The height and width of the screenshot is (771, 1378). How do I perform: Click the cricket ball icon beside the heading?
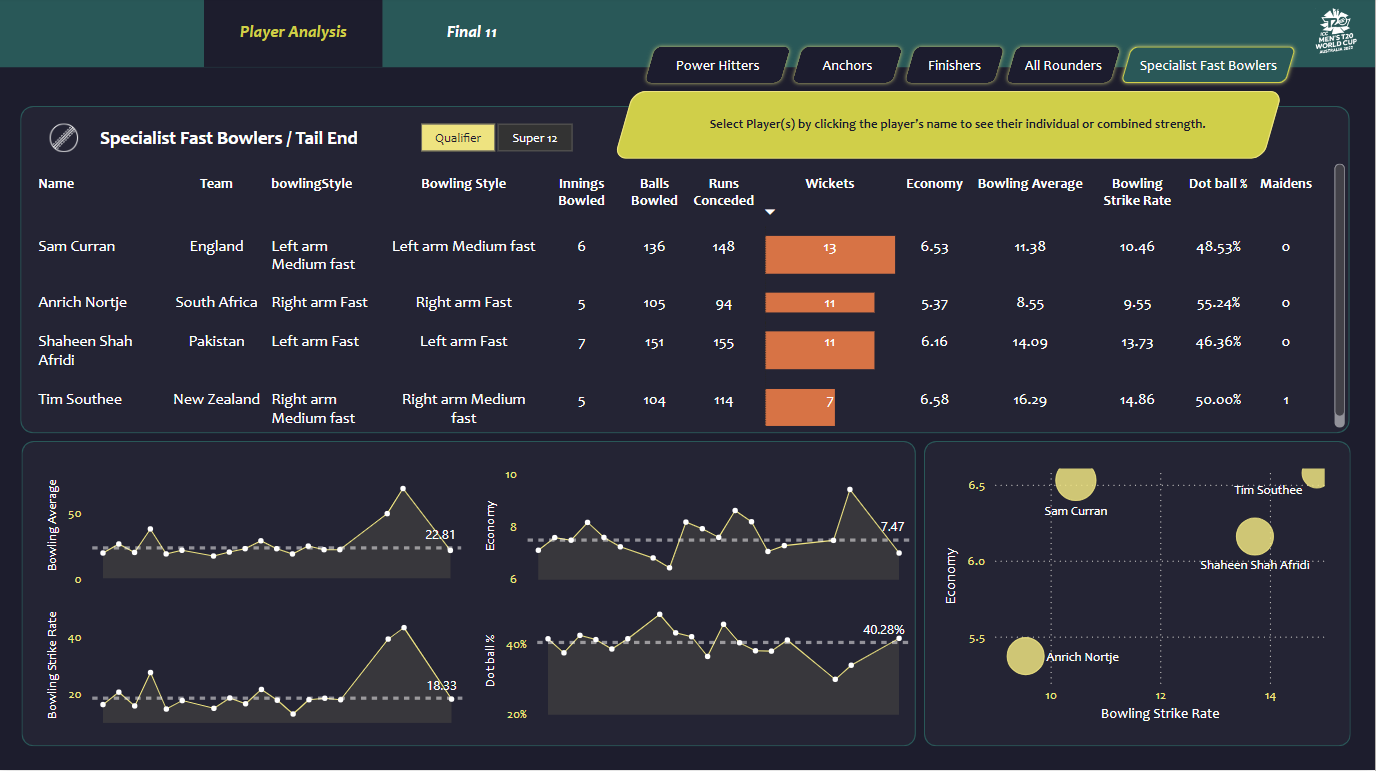62,138
